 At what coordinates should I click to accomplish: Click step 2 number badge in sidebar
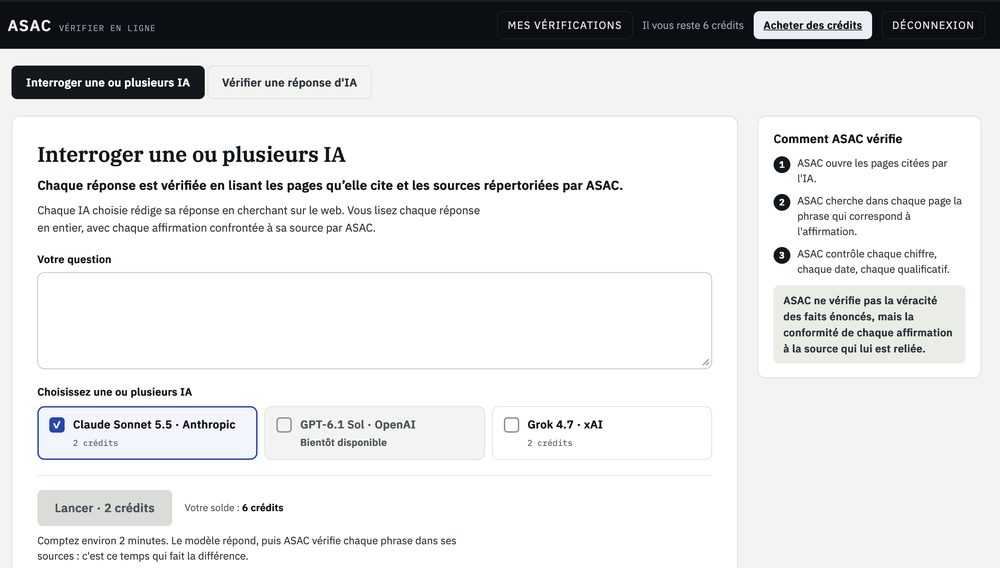(782, 203)
